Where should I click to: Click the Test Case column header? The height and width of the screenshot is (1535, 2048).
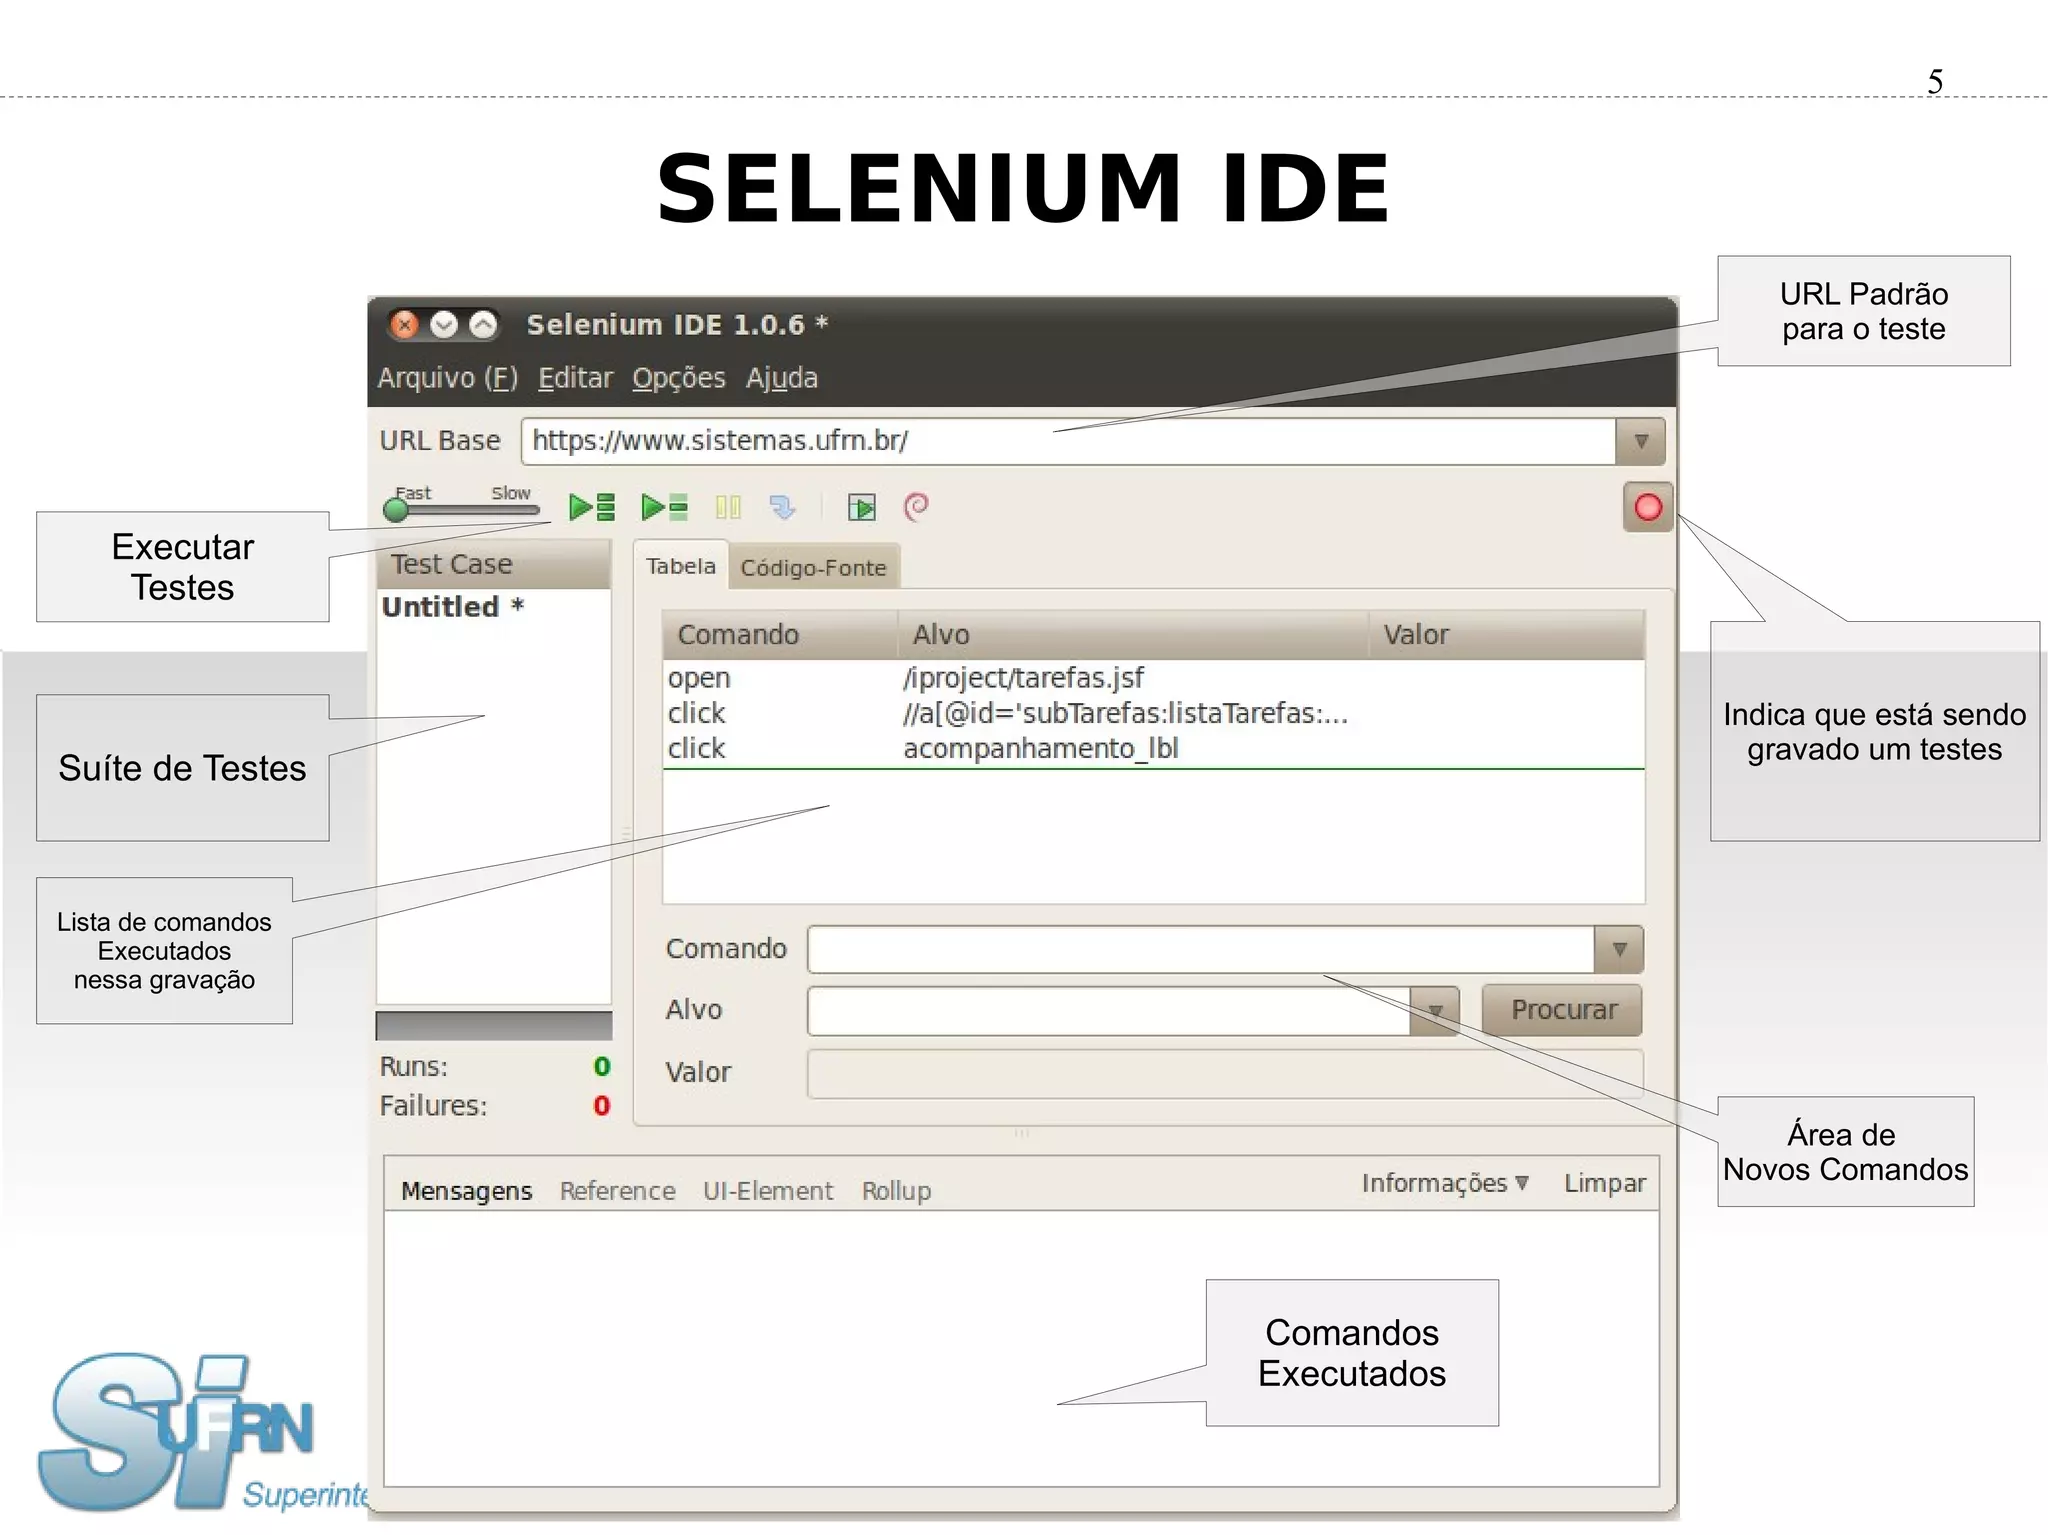tap(493, 564)
